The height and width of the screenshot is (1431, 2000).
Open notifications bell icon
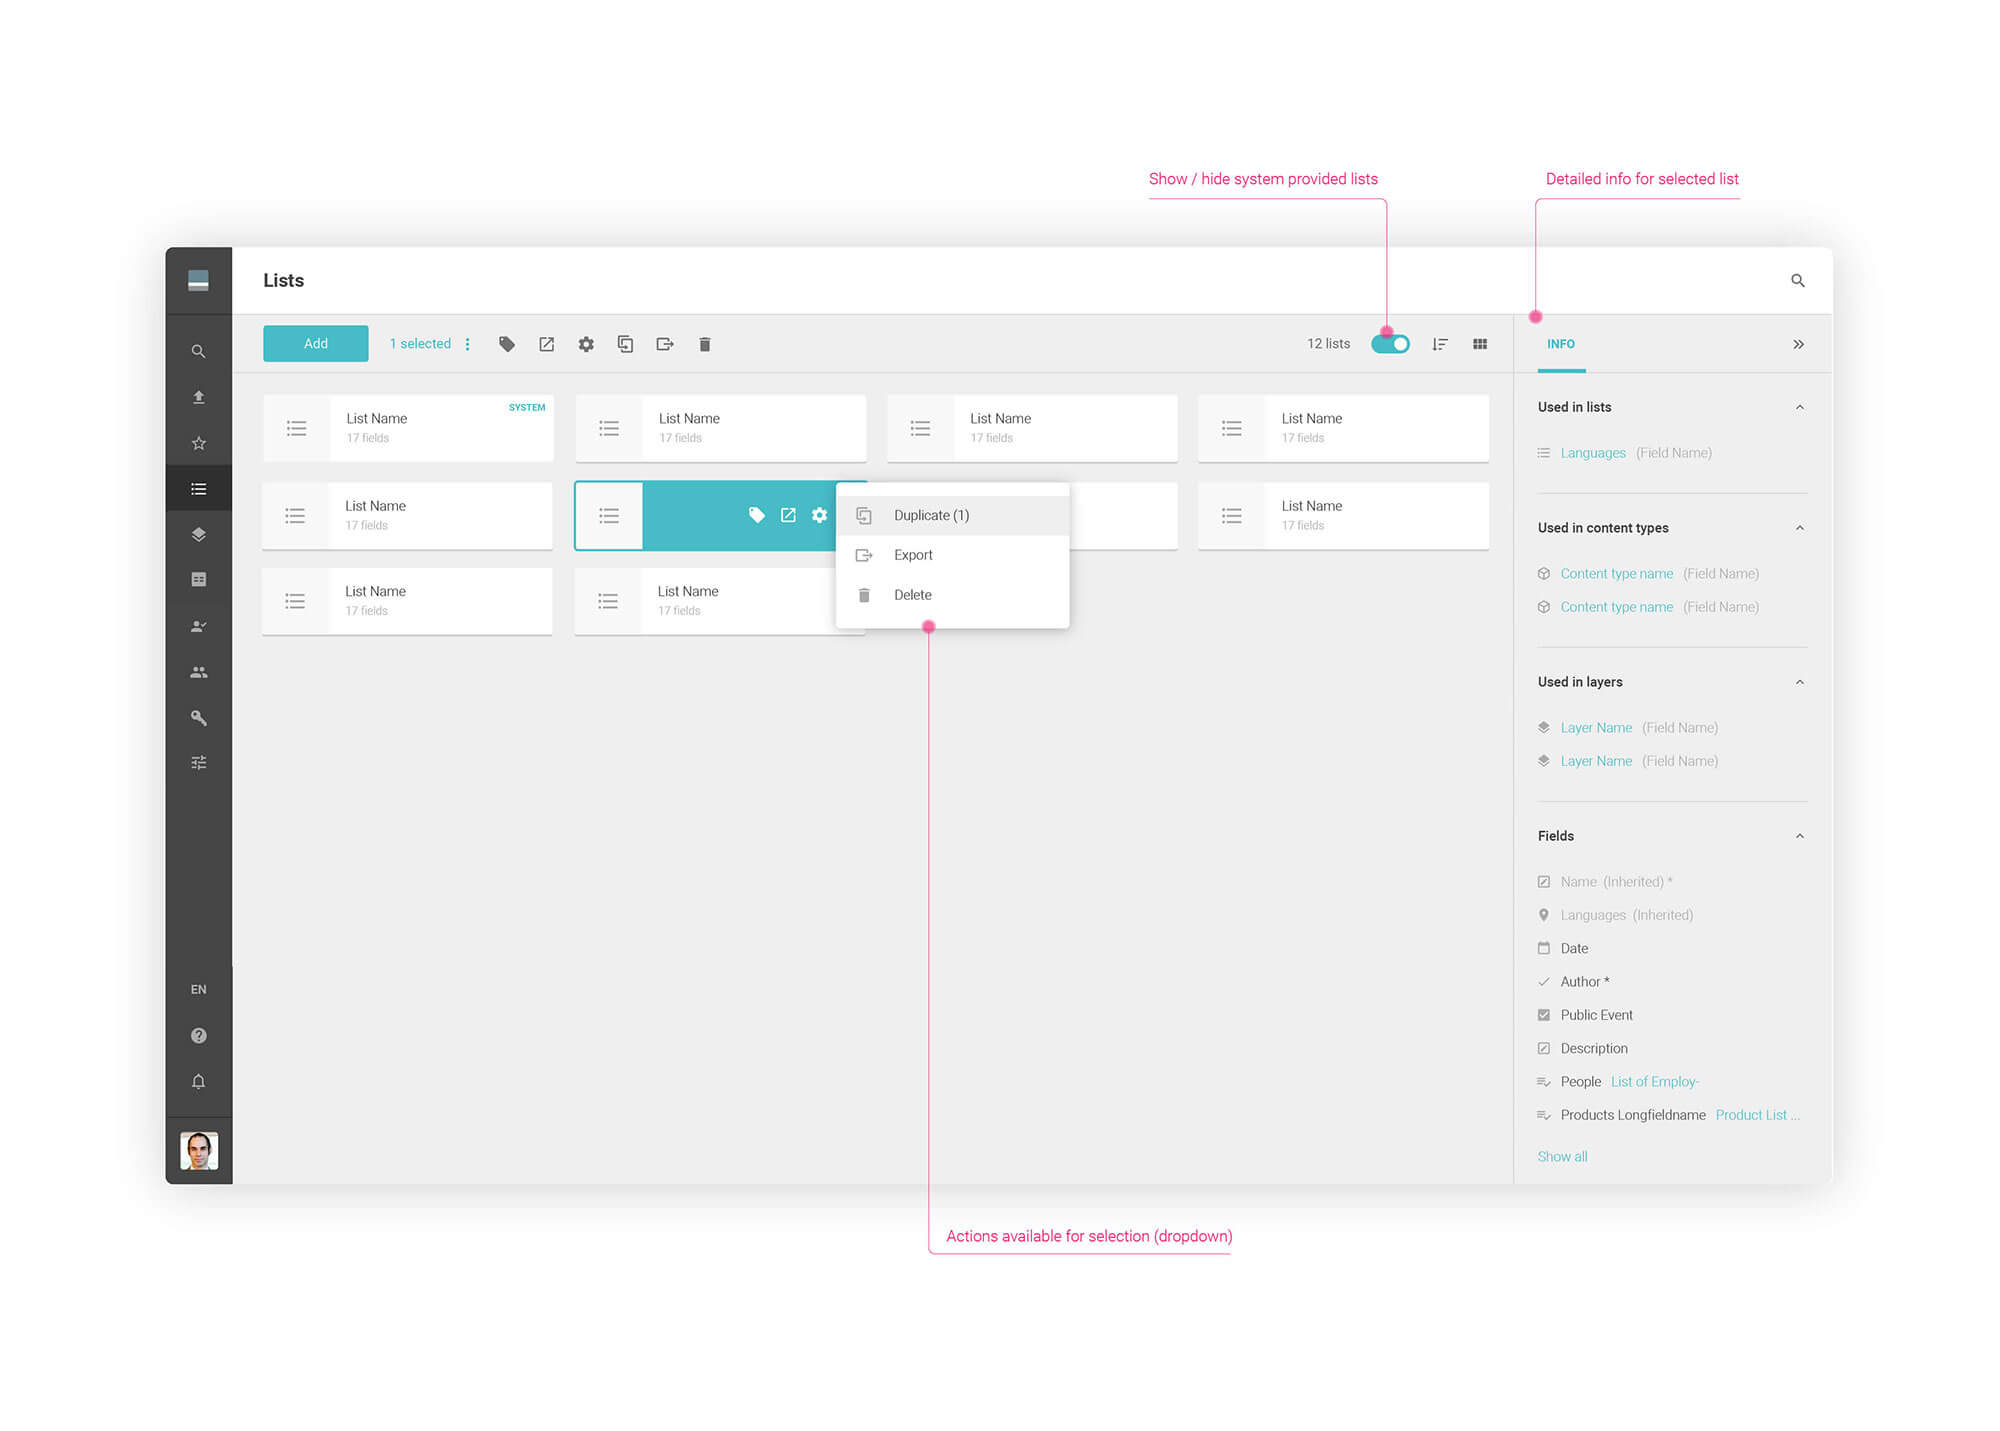(x=198, y=1081)
